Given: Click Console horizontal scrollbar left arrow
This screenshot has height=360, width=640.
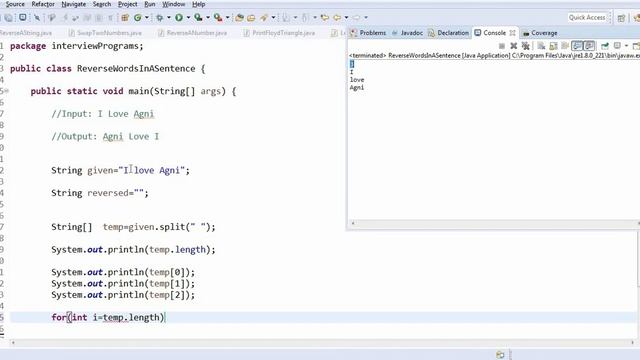Looking at the screenshot, I should tap(353, 223).
